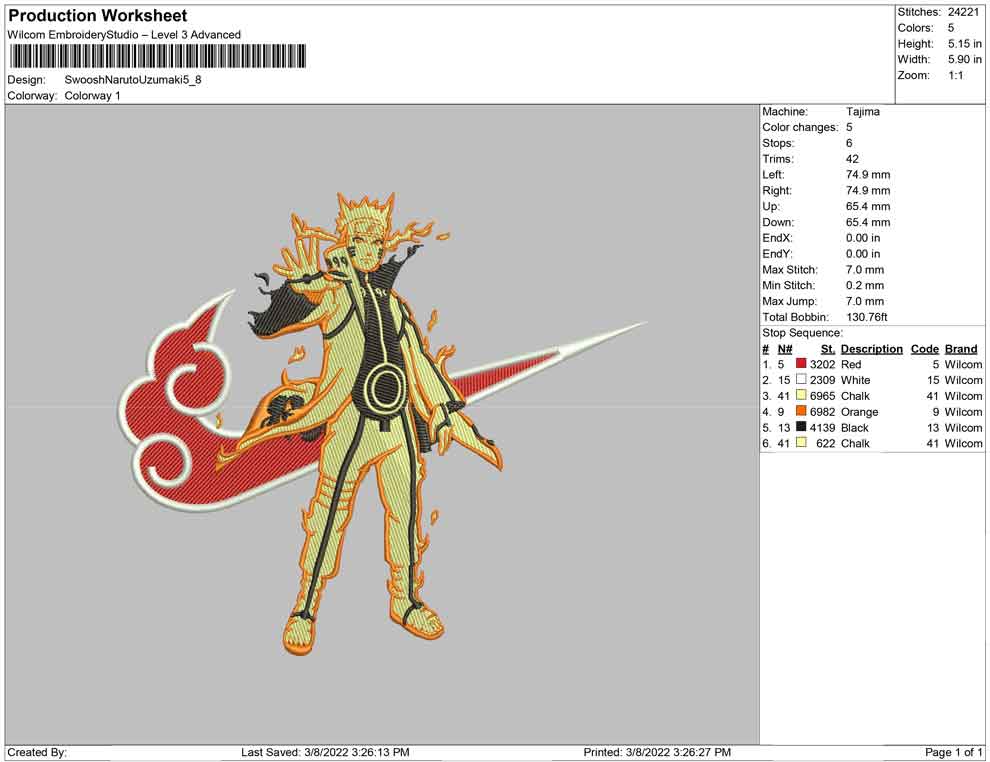This screenshot has height=762, width=990.
Task: Click the 'Color changes:' label
Action: coord(800,128)
